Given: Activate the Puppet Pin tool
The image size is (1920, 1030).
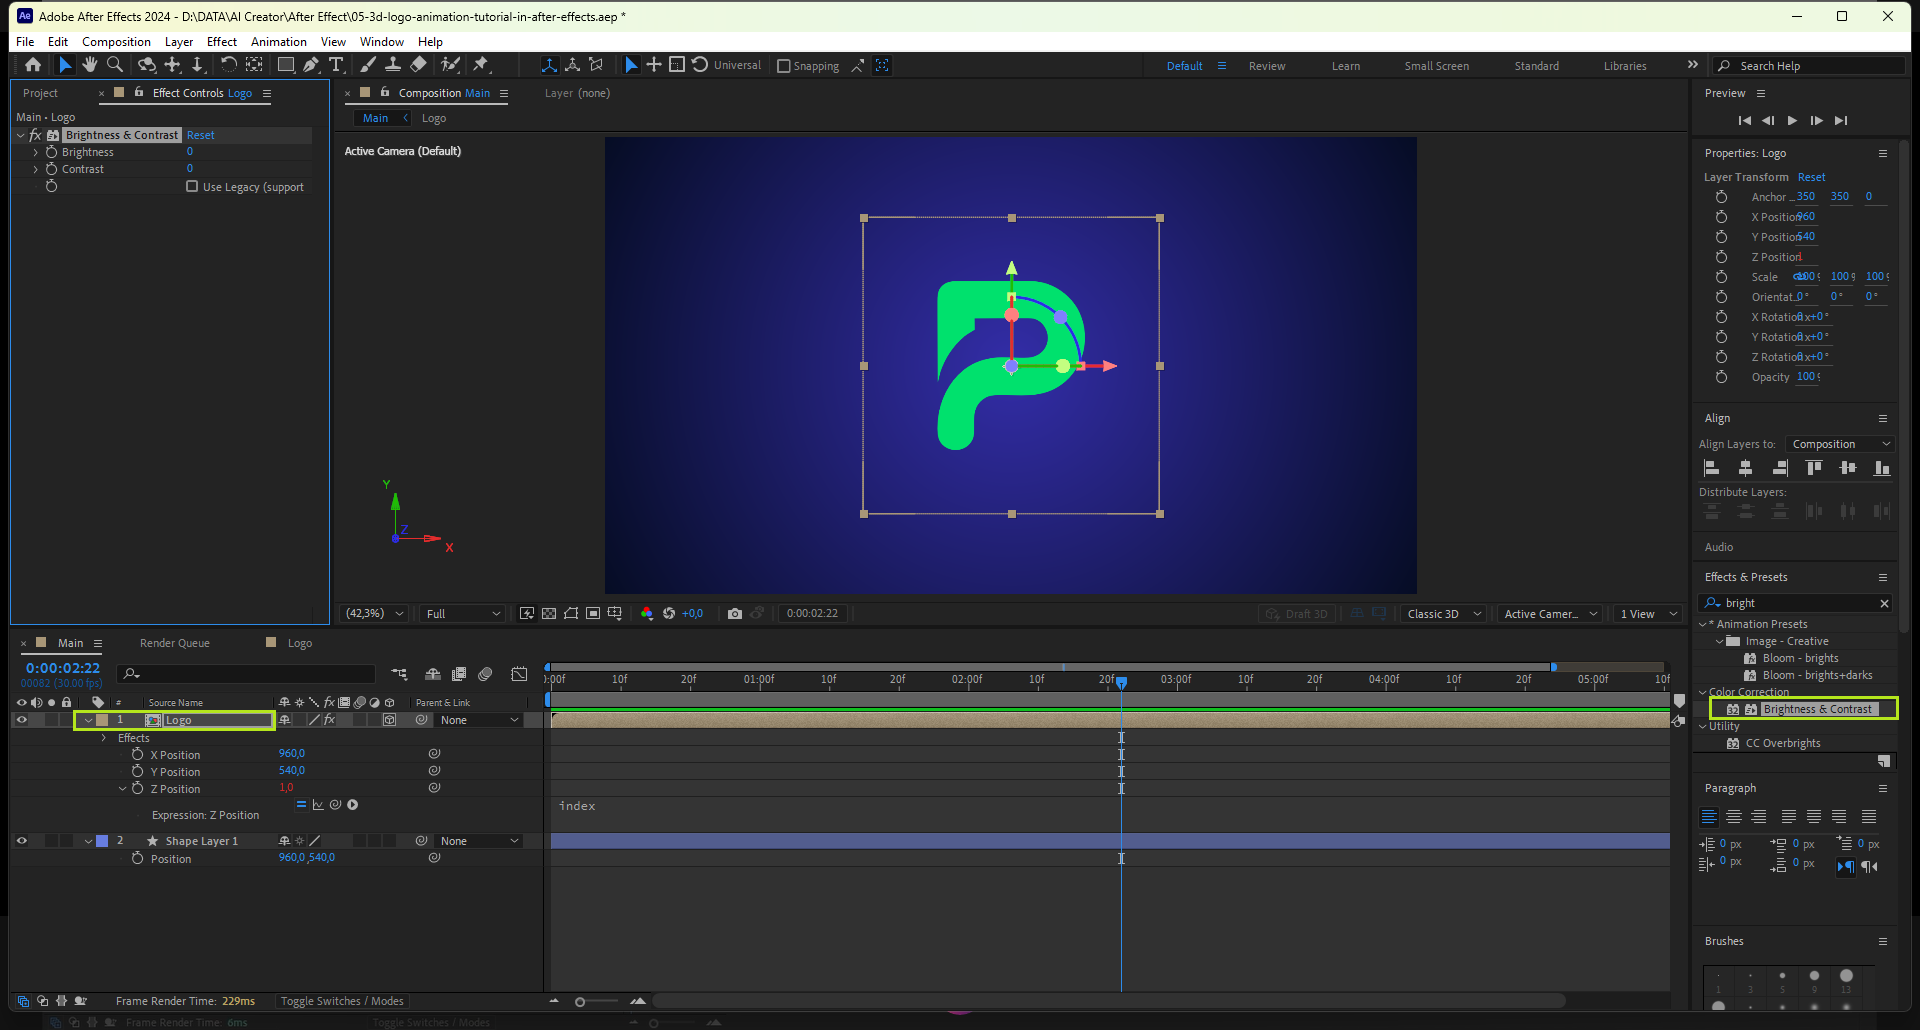Looking at the screenshot, I should pyautogui.click(x=481, y=65).
